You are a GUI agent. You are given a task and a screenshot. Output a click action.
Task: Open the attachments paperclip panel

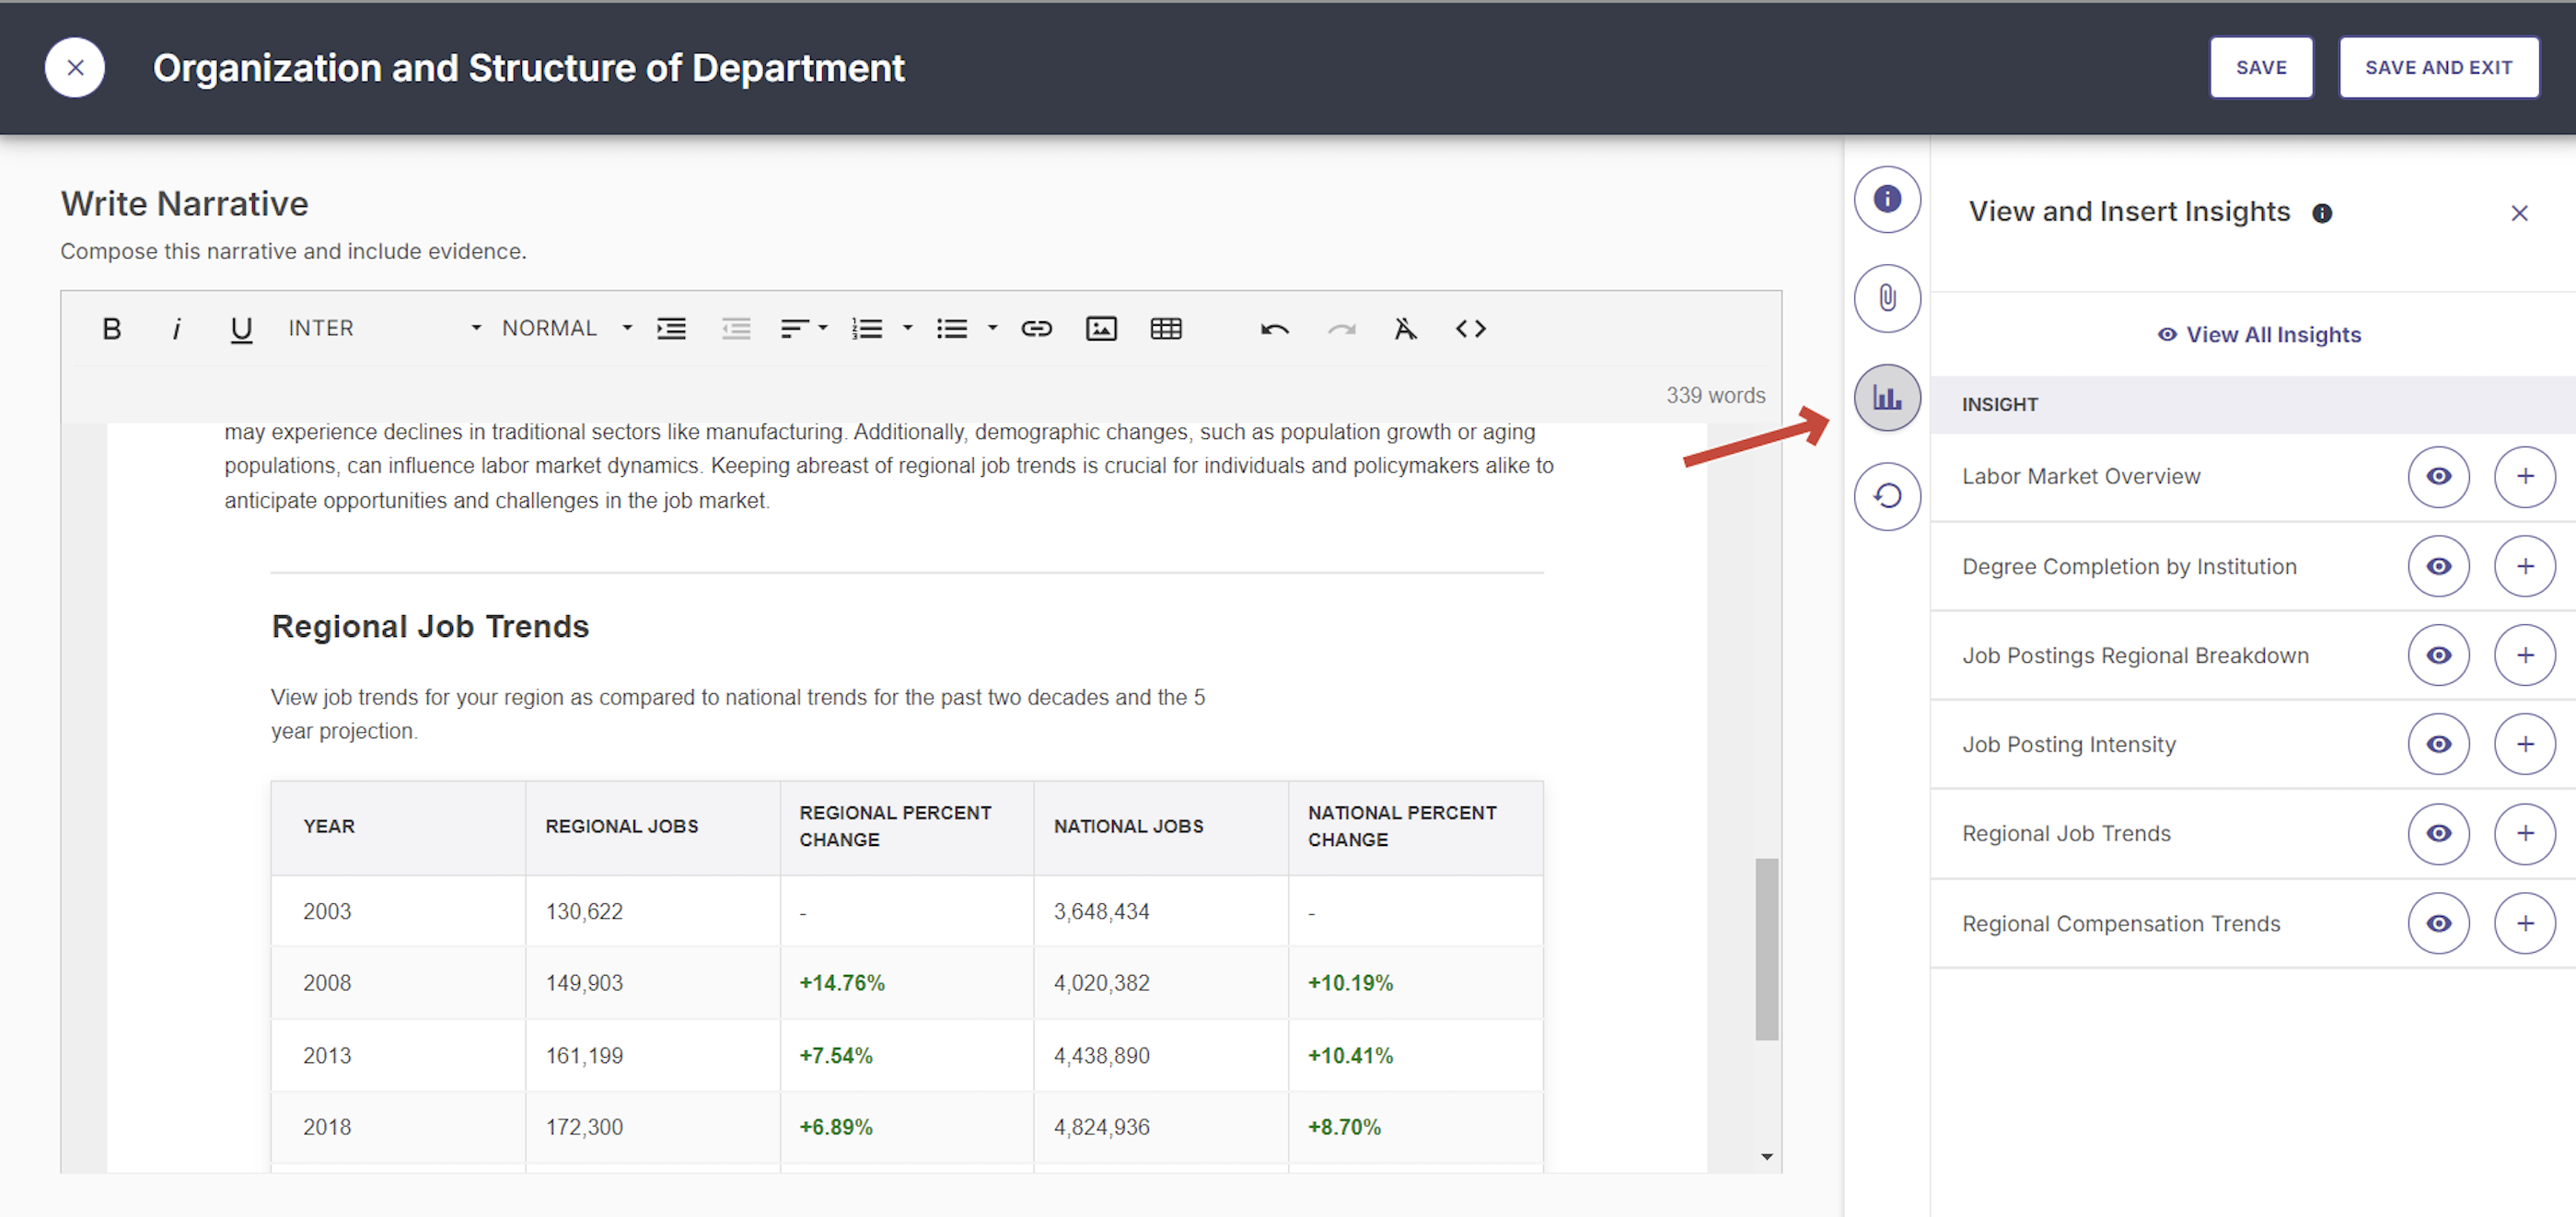1887,298
